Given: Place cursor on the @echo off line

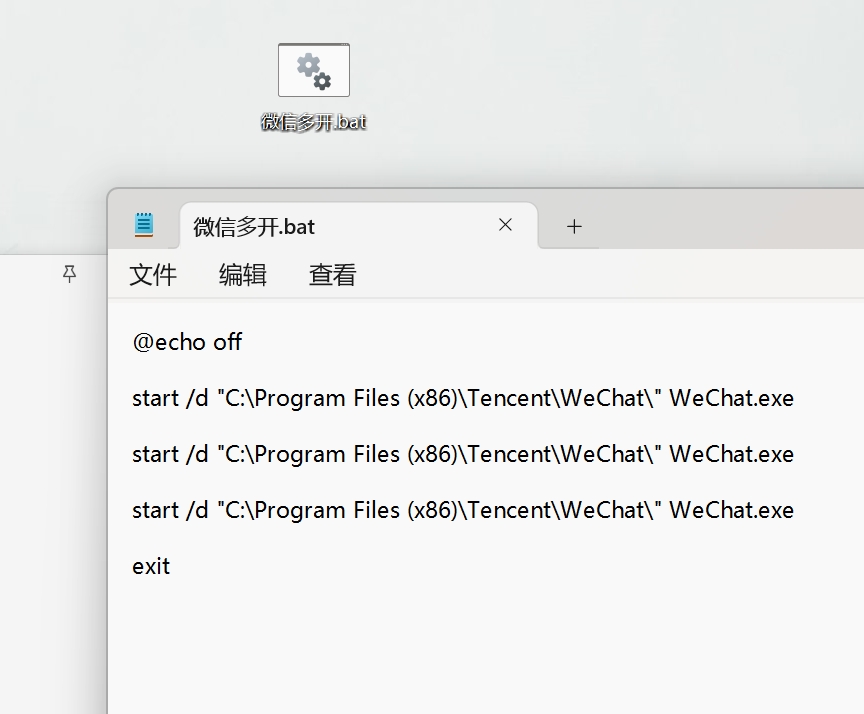Looking at the screenshot, I should pos(187,342).
